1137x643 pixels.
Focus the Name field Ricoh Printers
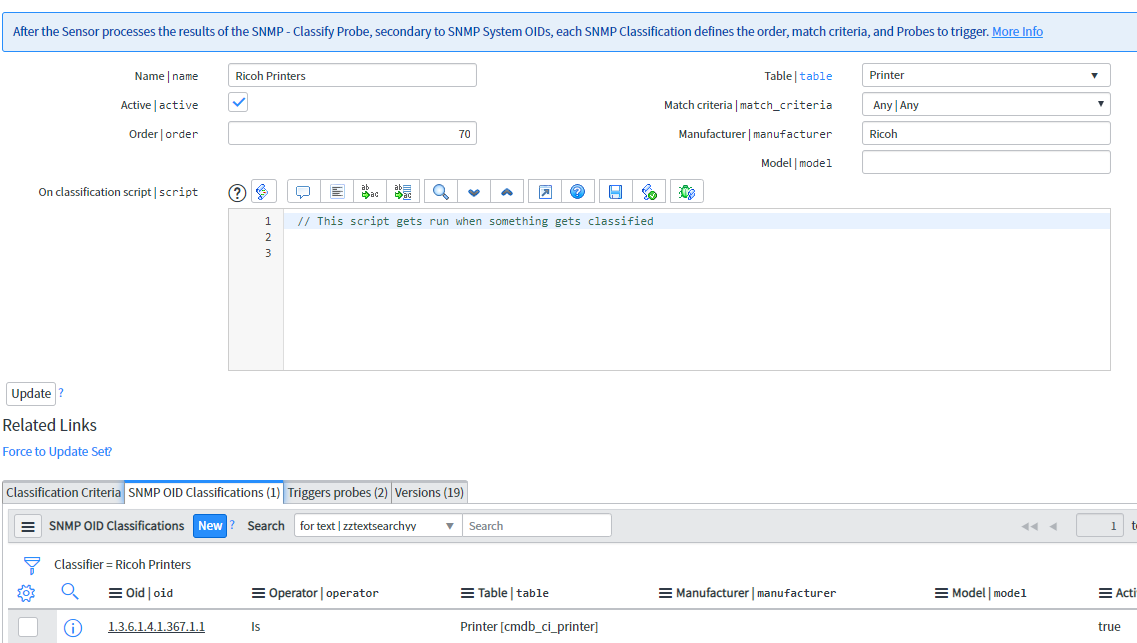[x=352, y=75]
